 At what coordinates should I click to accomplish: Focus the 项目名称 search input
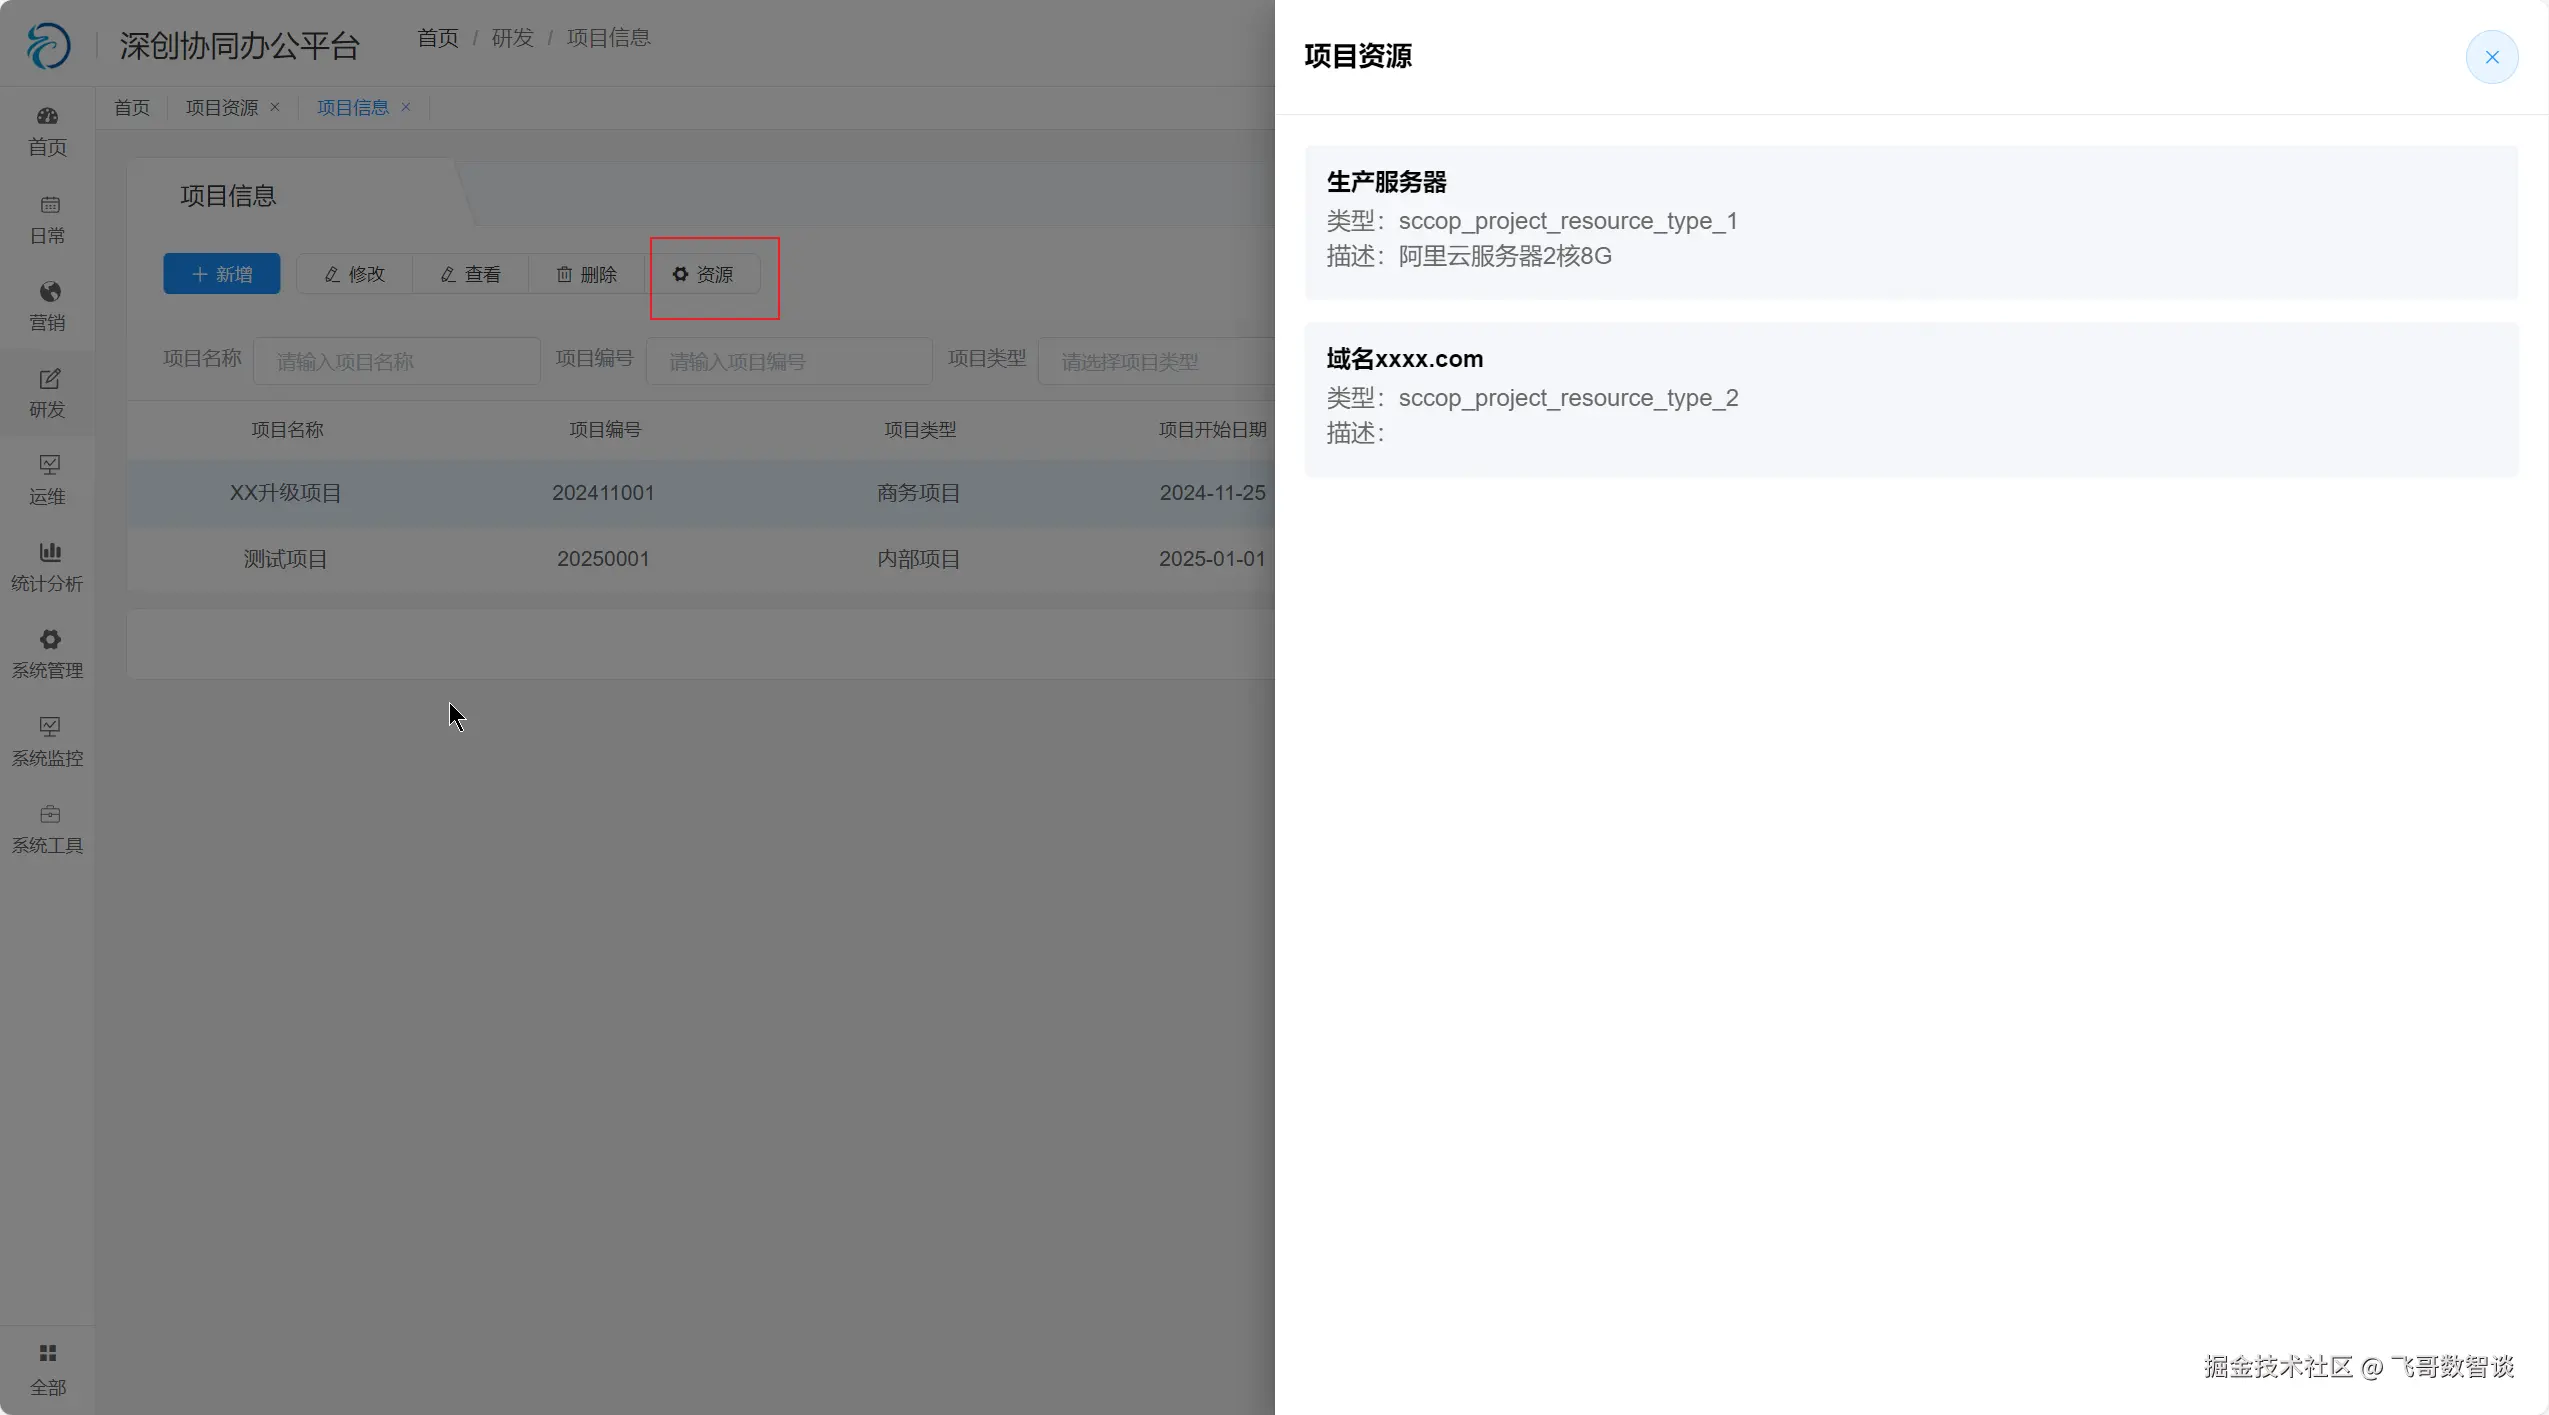point(396,362)
